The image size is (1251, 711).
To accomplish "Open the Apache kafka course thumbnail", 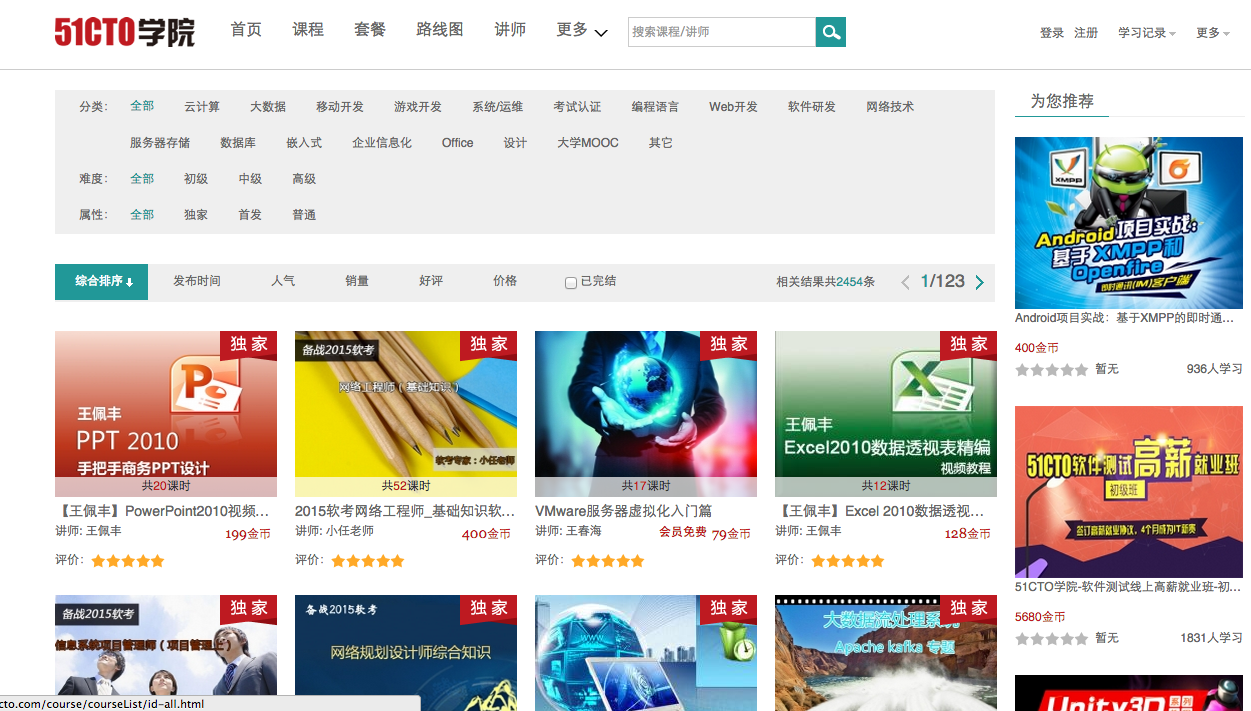I will pos(886,652).
